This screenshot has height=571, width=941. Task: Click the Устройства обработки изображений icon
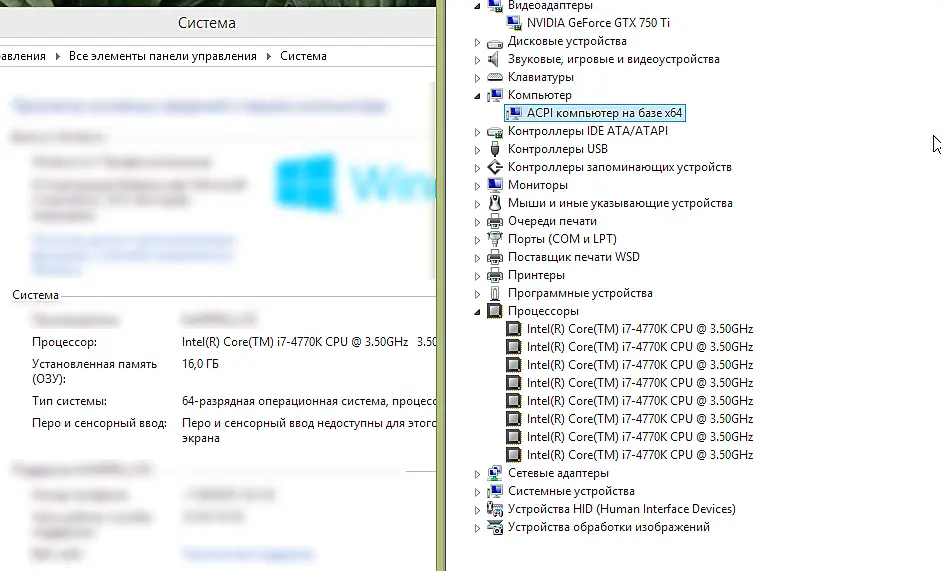pos(495,527)
